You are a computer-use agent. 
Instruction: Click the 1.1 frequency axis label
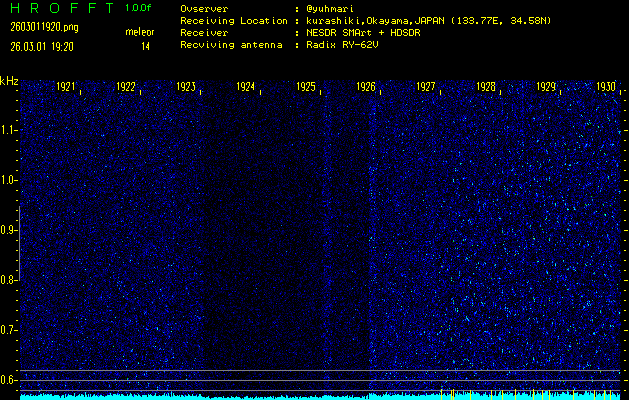(8, 130)
